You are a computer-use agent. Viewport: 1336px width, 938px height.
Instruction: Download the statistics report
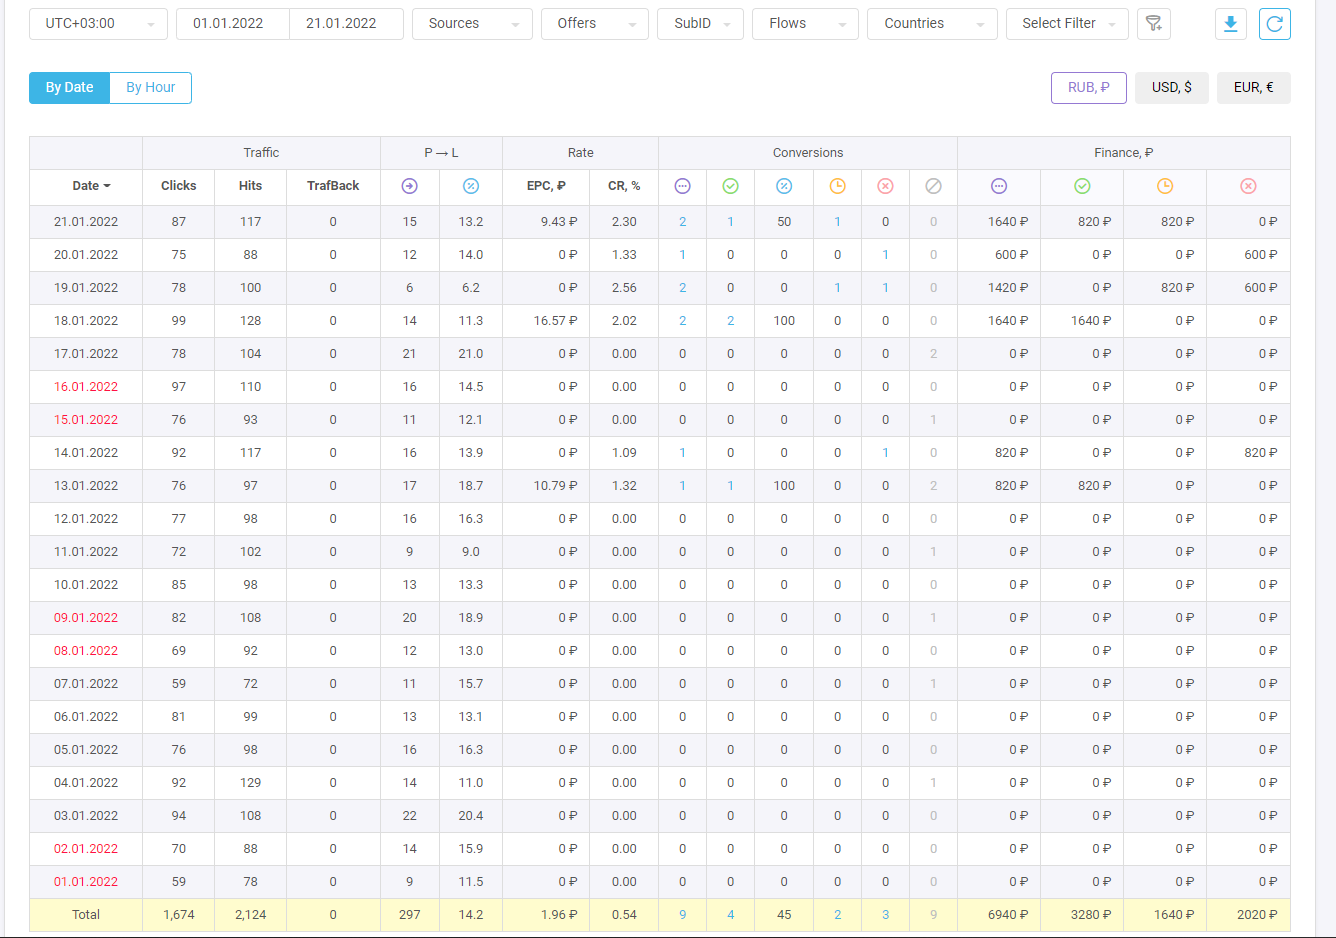[1231, 24]
